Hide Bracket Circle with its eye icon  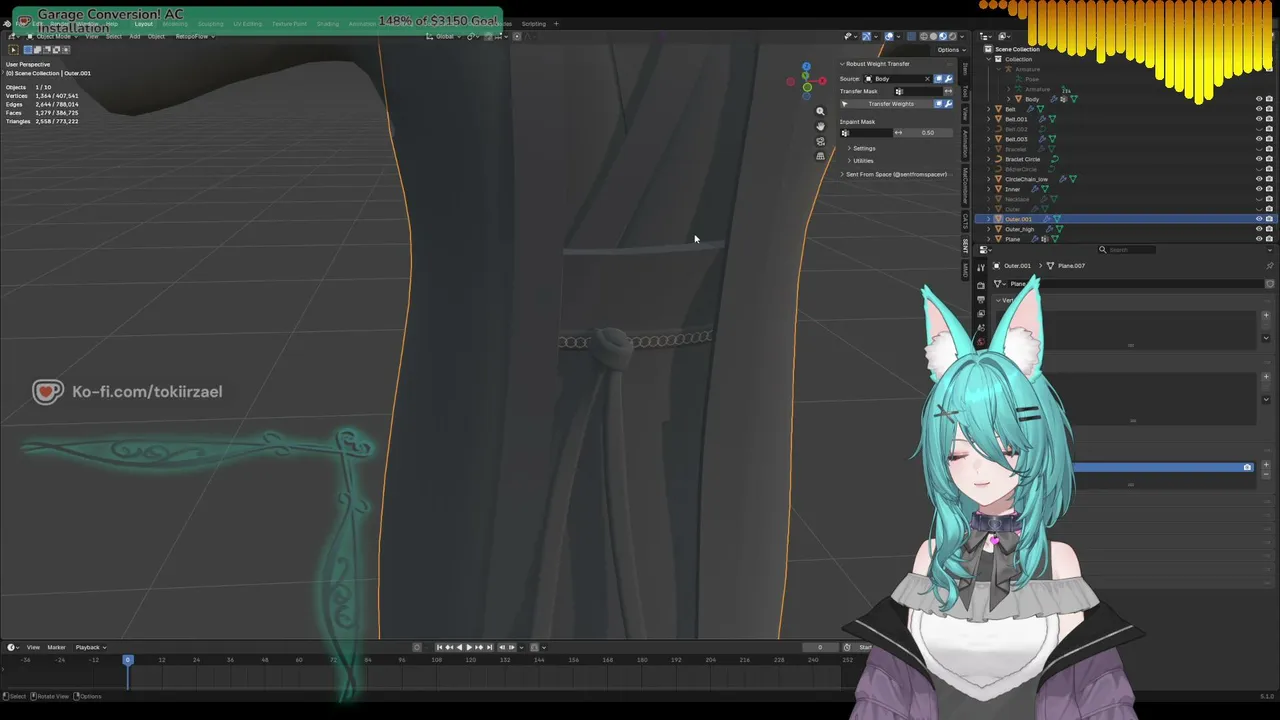click(x=1259, y=159)
